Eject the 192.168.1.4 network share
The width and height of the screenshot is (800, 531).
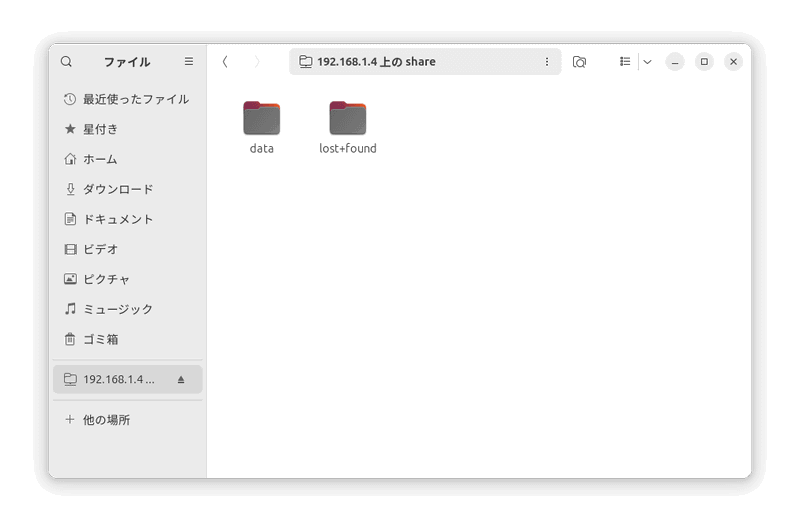pyautogui.click(x=181, y=380)
